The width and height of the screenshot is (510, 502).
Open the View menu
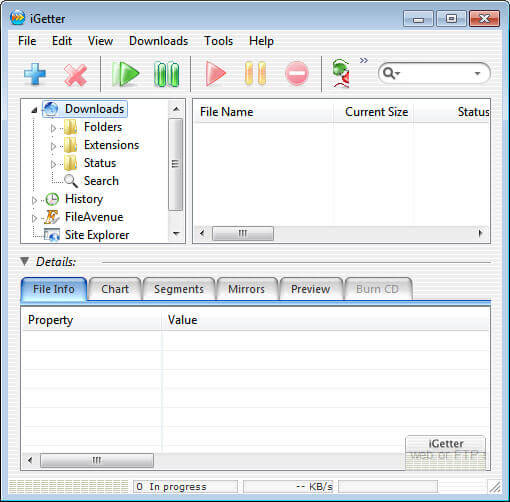coord(100,41)
